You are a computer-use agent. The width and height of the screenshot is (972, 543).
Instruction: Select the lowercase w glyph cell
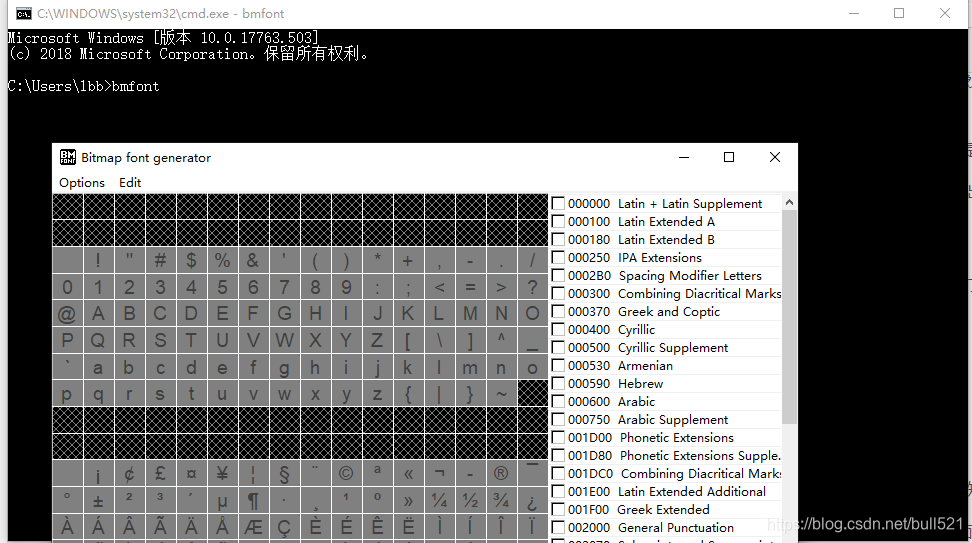[x=285, y=394]
